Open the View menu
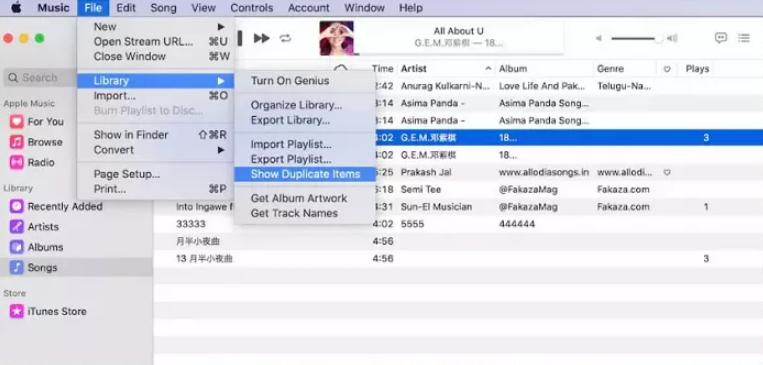Screen dimensions: 763x365 coord(203,8)
